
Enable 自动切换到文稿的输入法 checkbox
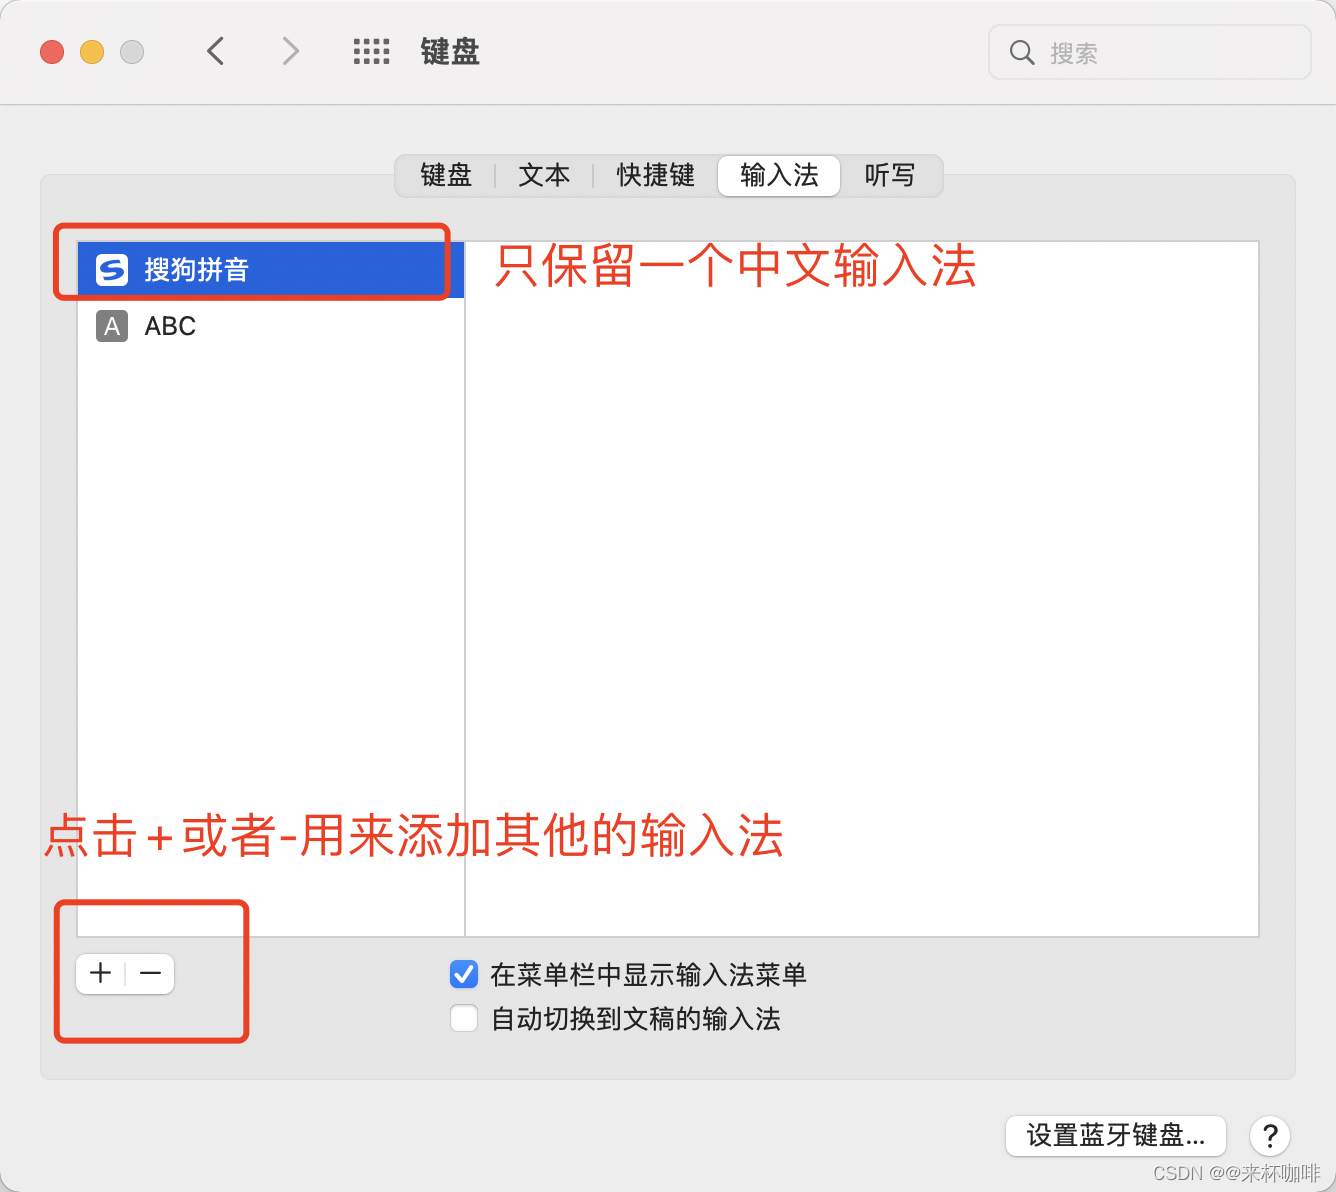[x=464, y=1018]
